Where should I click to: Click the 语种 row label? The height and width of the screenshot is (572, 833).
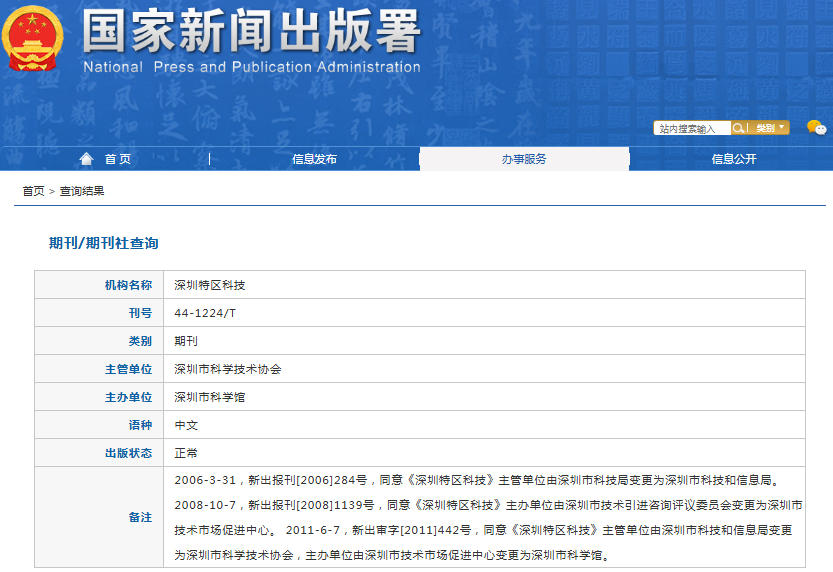coord(140,425)
